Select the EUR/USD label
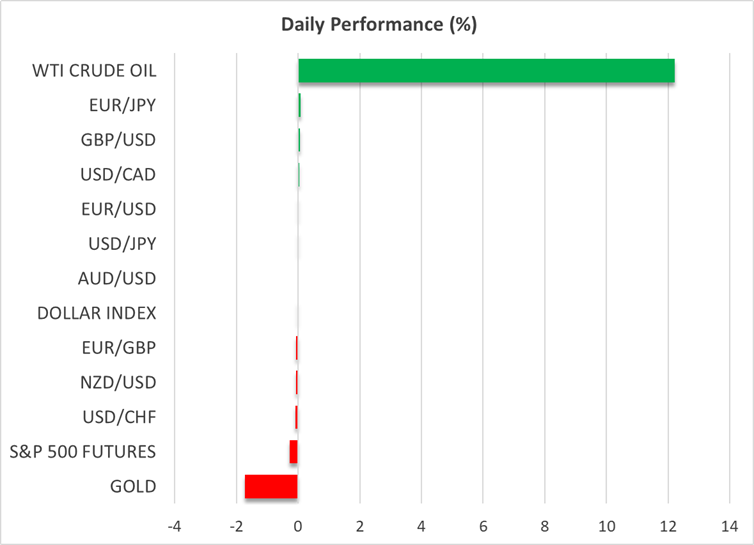Screen dimensions: 754x545 (118, 209)
